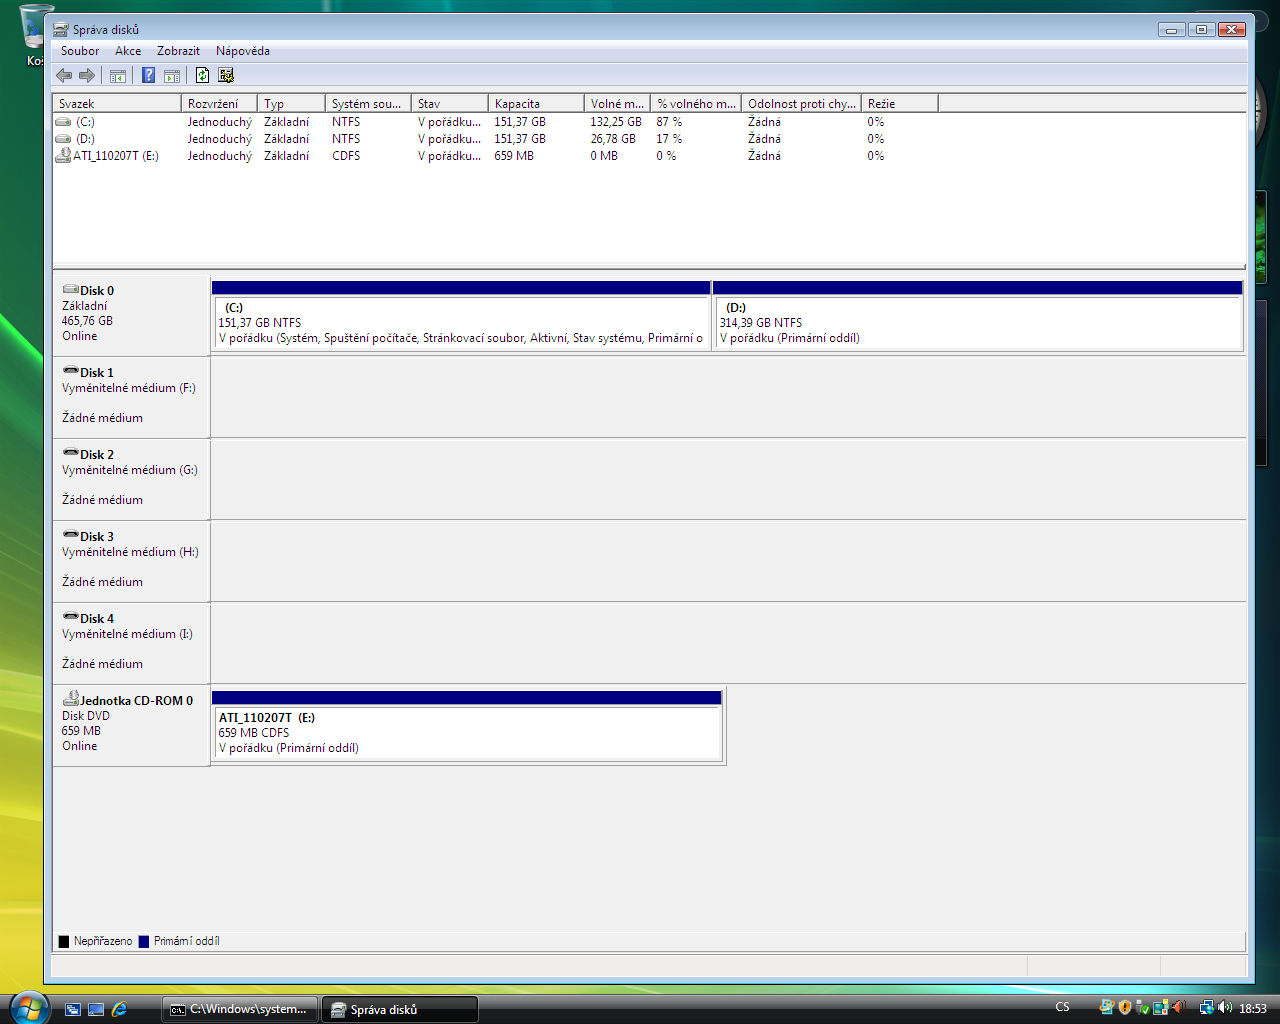Click Vyměnitelné médium (G:) under Disk 2
This screenshot has width=1280, height=1024.
pos(130,470)
